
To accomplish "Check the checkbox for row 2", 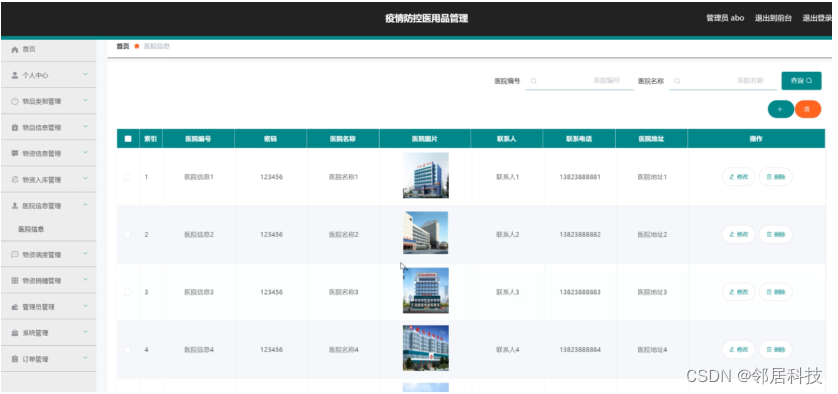I will click(127, 235).
